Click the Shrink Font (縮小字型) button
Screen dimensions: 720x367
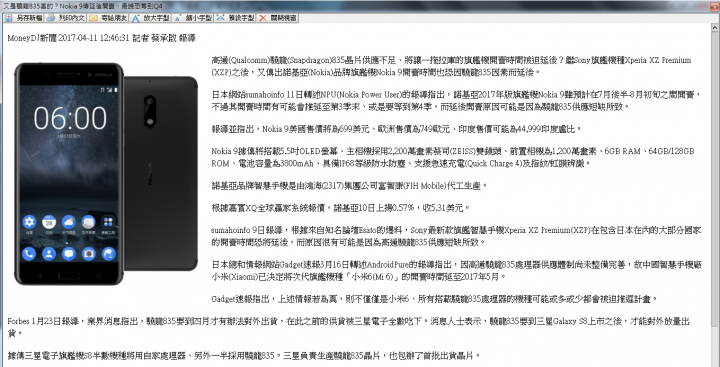pos(192,18)
